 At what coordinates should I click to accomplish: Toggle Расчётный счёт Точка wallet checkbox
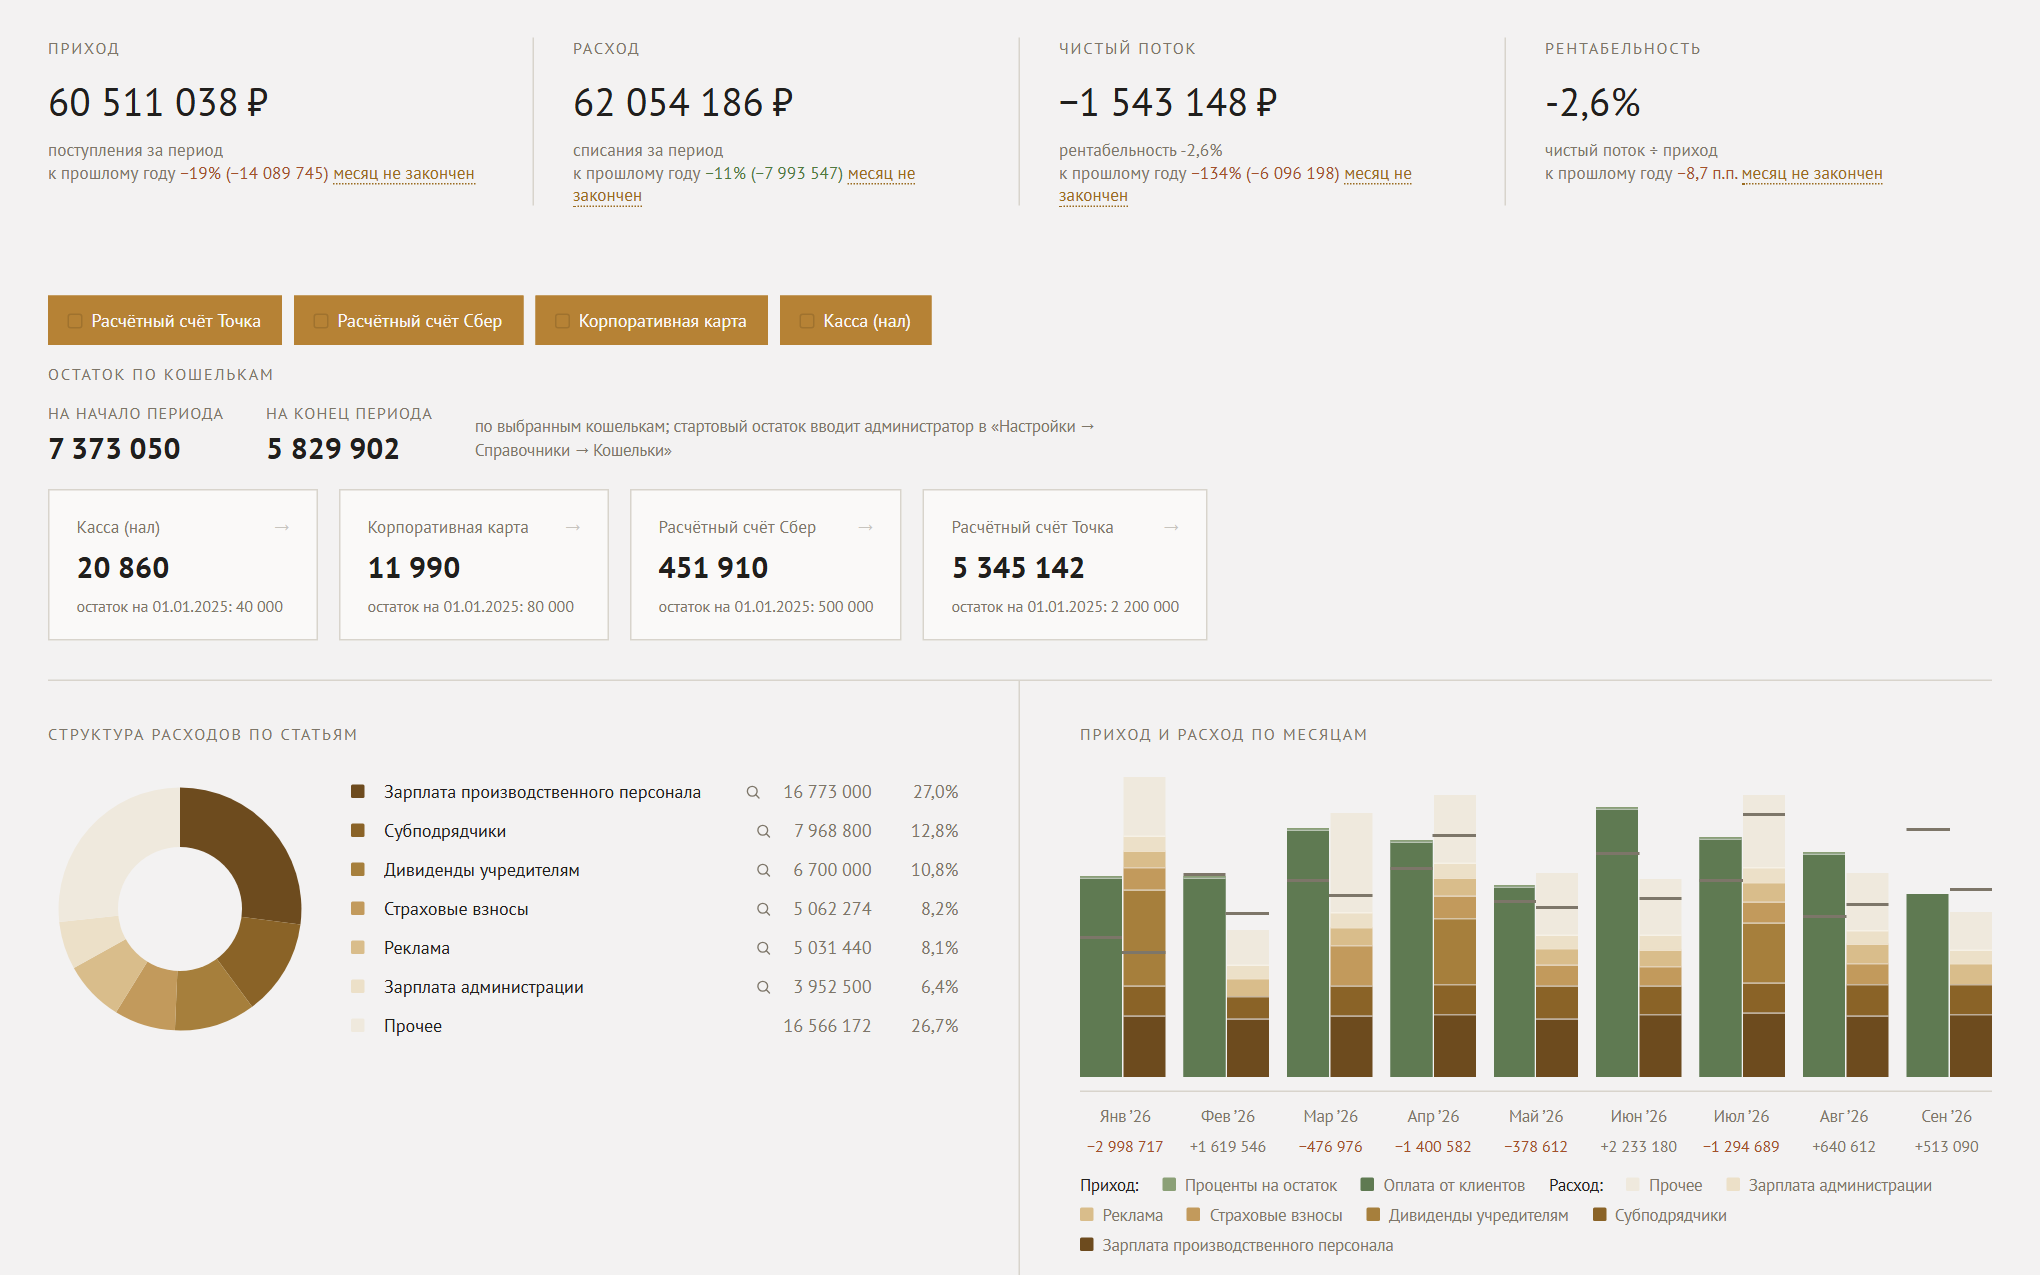(75, 321)
